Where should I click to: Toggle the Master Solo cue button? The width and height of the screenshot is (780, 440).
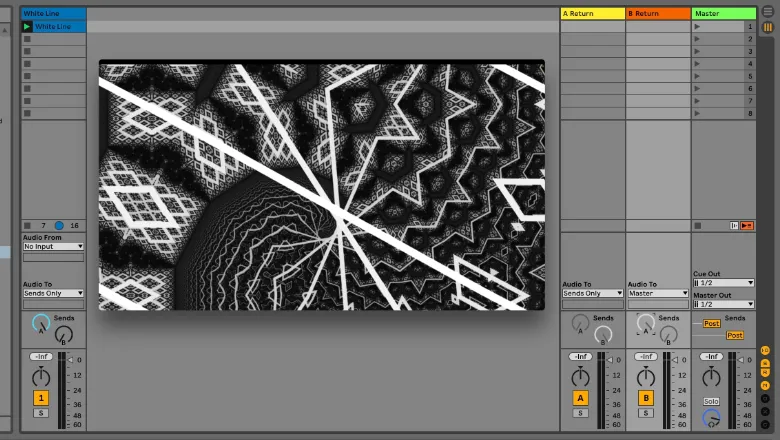coord(711,401)
